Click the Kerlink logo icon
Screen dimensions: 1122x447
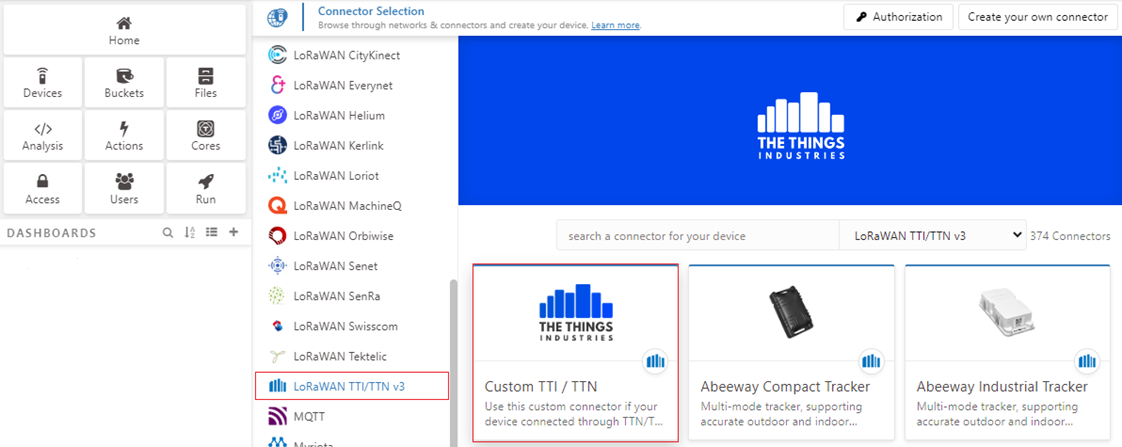coord(277,145)
